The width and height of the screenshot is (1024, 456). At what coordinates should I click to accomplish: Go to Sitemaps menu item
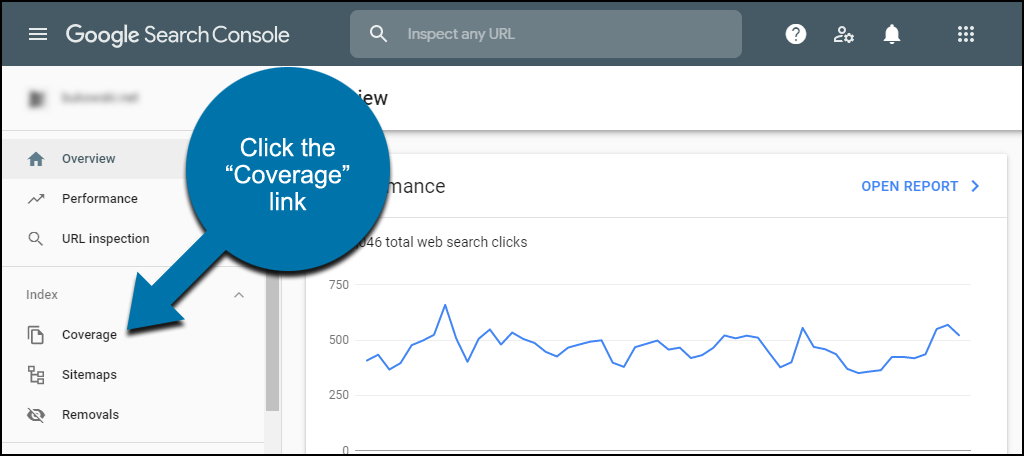point(89,375)
